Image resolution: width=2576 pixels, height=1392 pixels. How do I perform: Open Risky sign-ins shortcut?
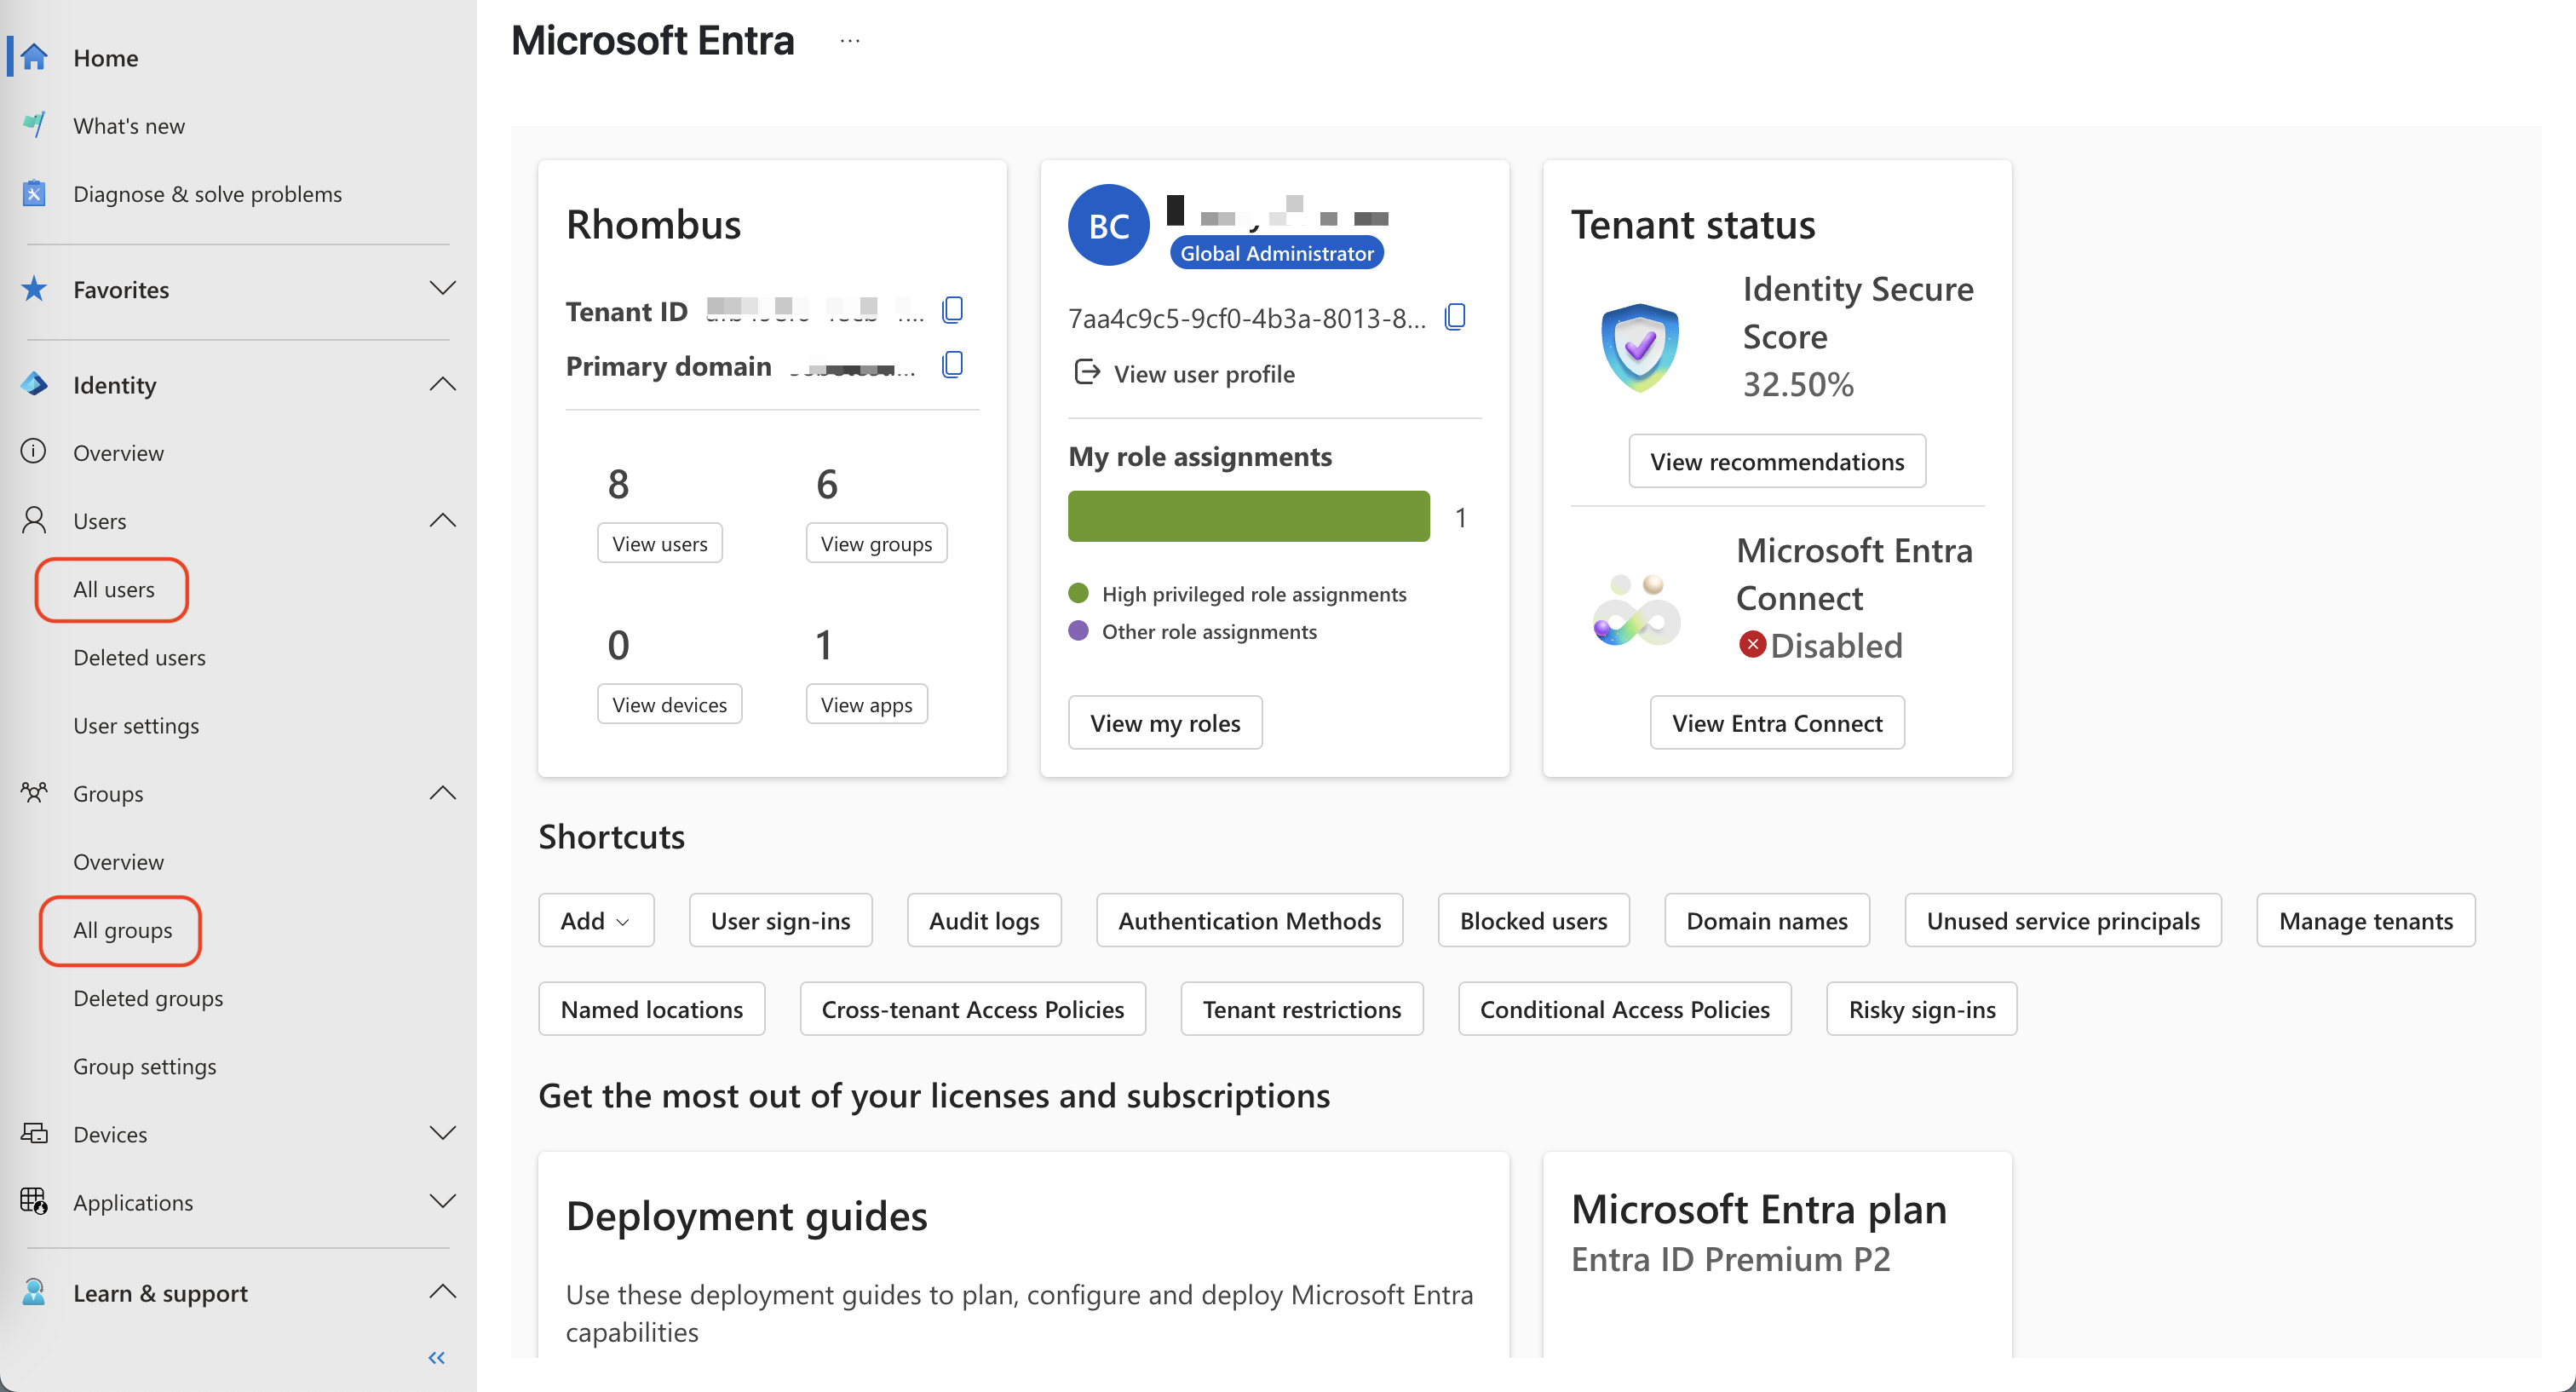pyautogui.click(x=1922, y=1008)
